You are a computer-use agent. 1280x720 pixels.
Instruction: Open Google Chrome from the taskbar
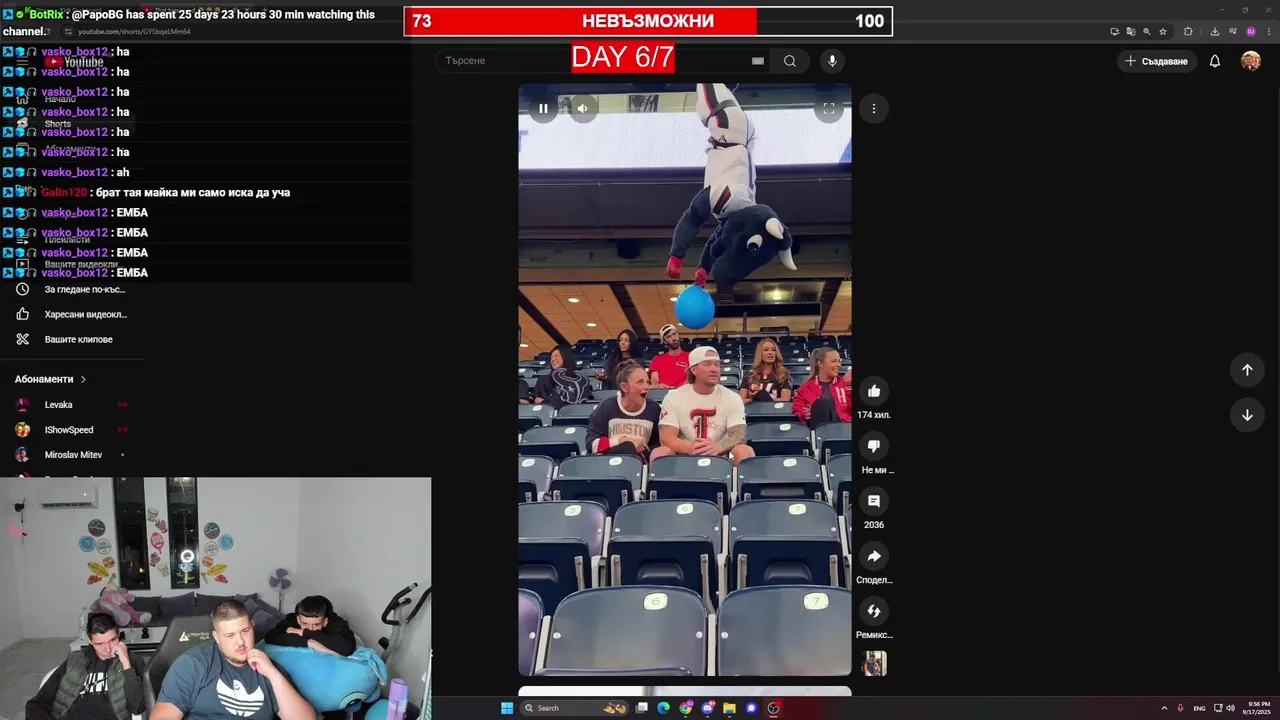click(686, 708)
